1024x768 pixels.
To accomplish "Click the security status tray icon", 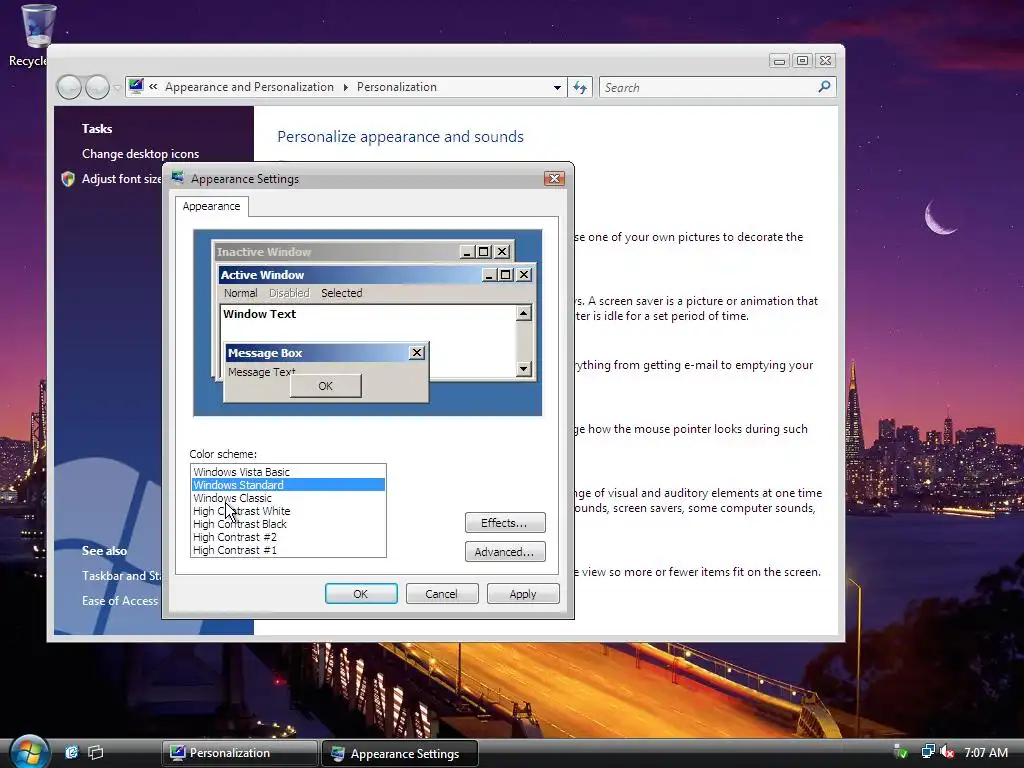I will 901,752.
